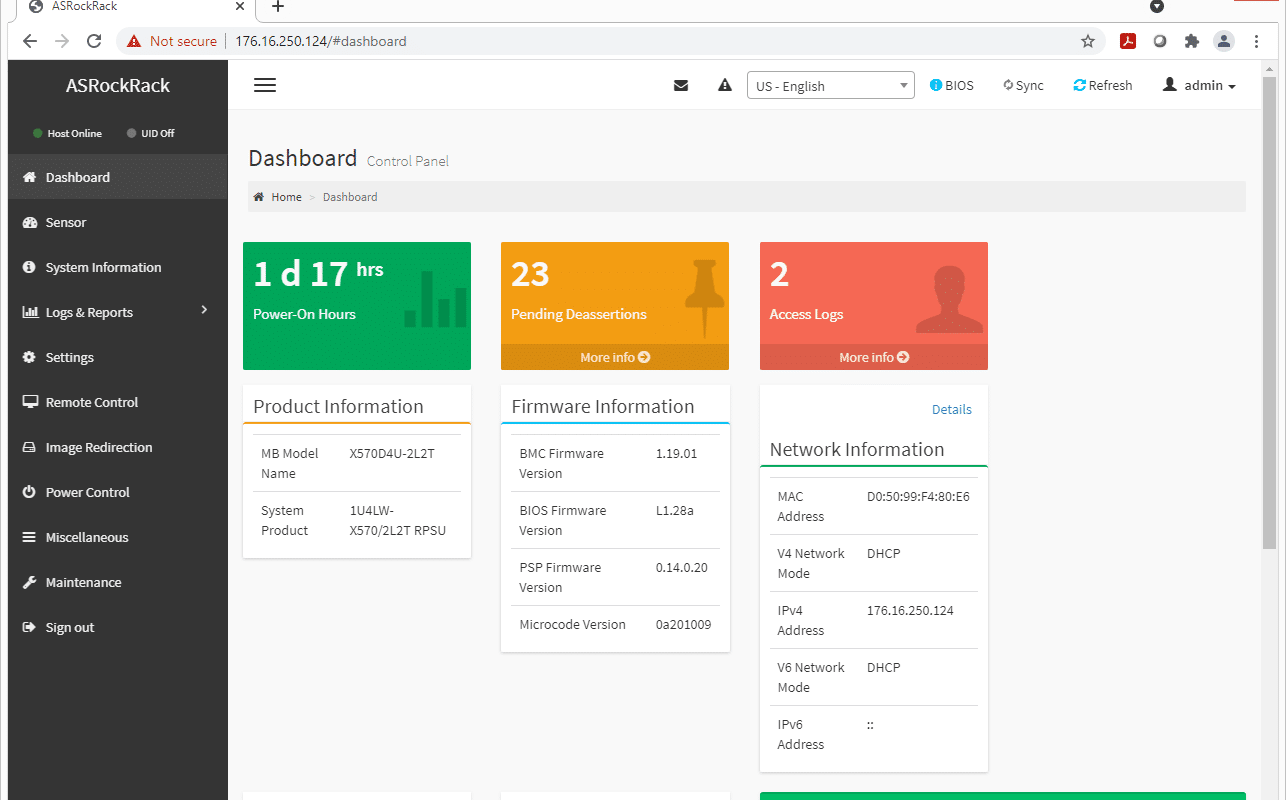Viewport: 1286px width, 800px height.
Task: Select Microcode Version 0a201009 value
Action: 683,624
